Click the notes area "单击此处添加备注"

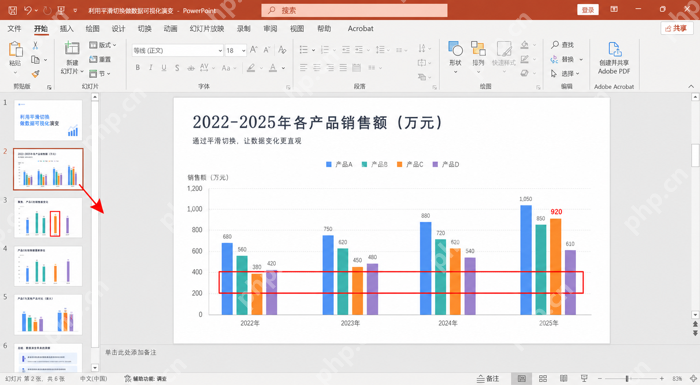131,352
